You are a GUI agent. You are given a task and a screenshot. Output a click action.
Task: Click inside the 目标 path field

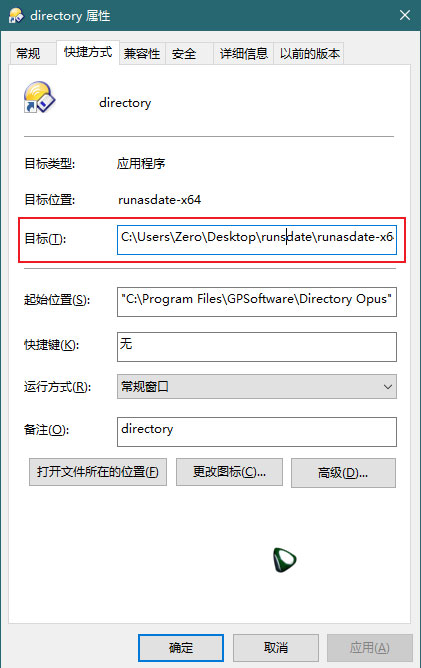(257, 240)
